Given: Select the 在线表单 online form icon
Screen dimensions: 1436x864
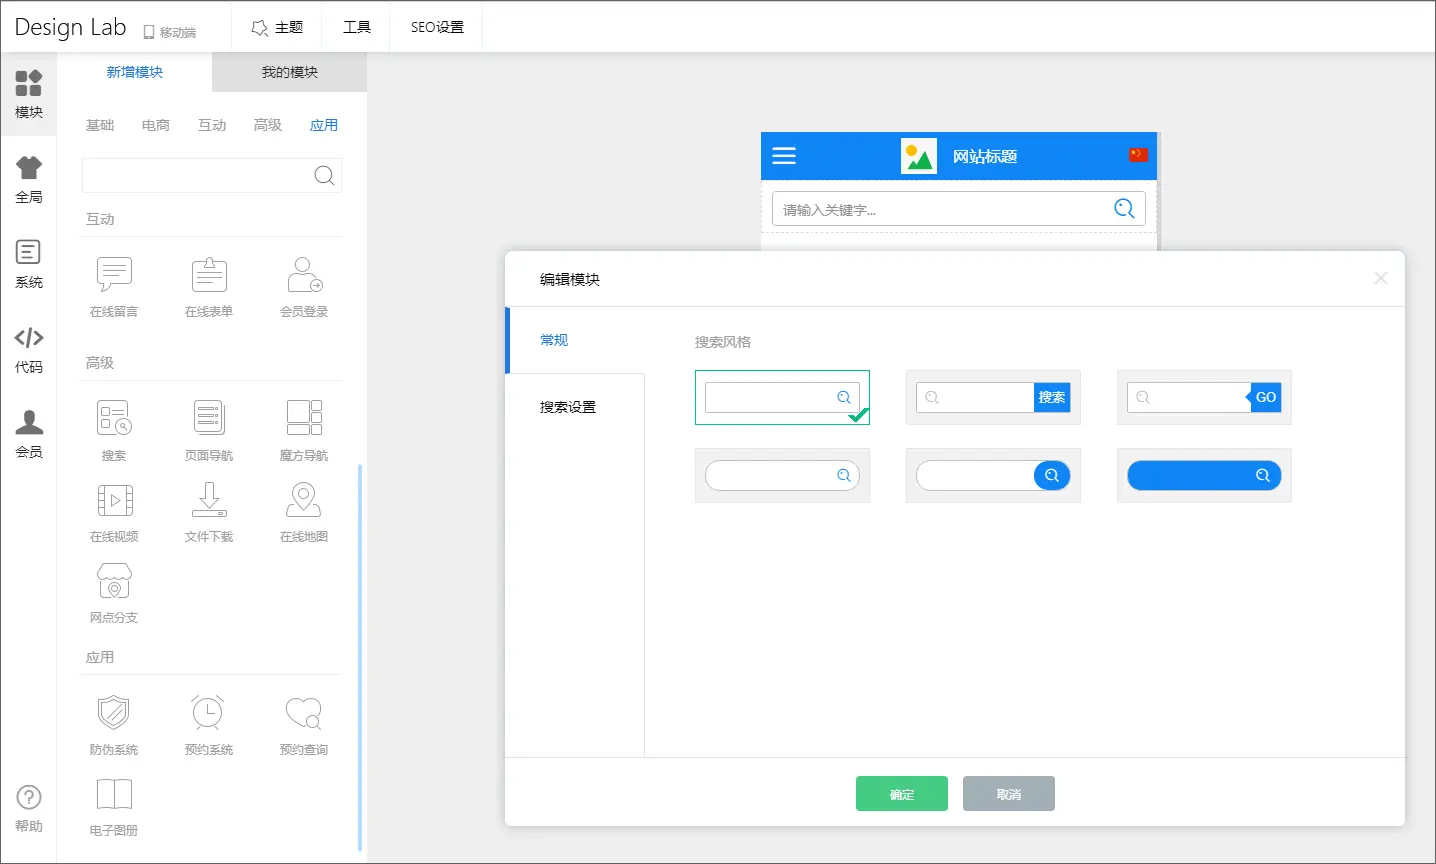Looking at the screenshot, I should [209, 275].
